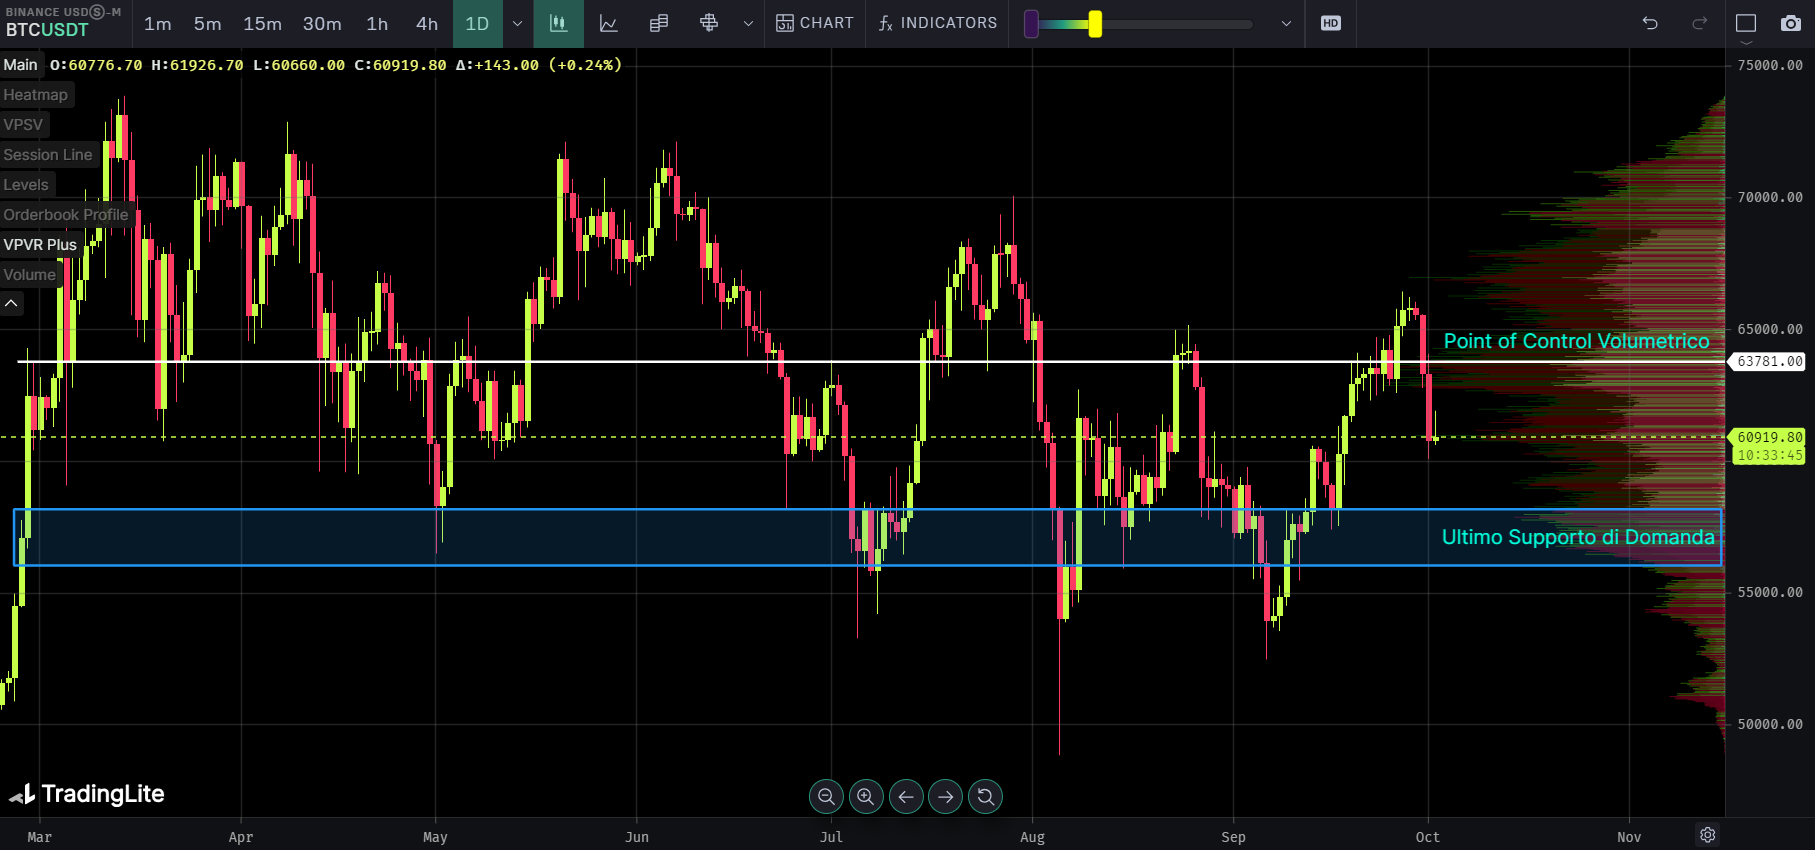This screenshot has height=850, width=1815.
Task: Switch to the 1m timeframe
Action: (x=158, y=23)
